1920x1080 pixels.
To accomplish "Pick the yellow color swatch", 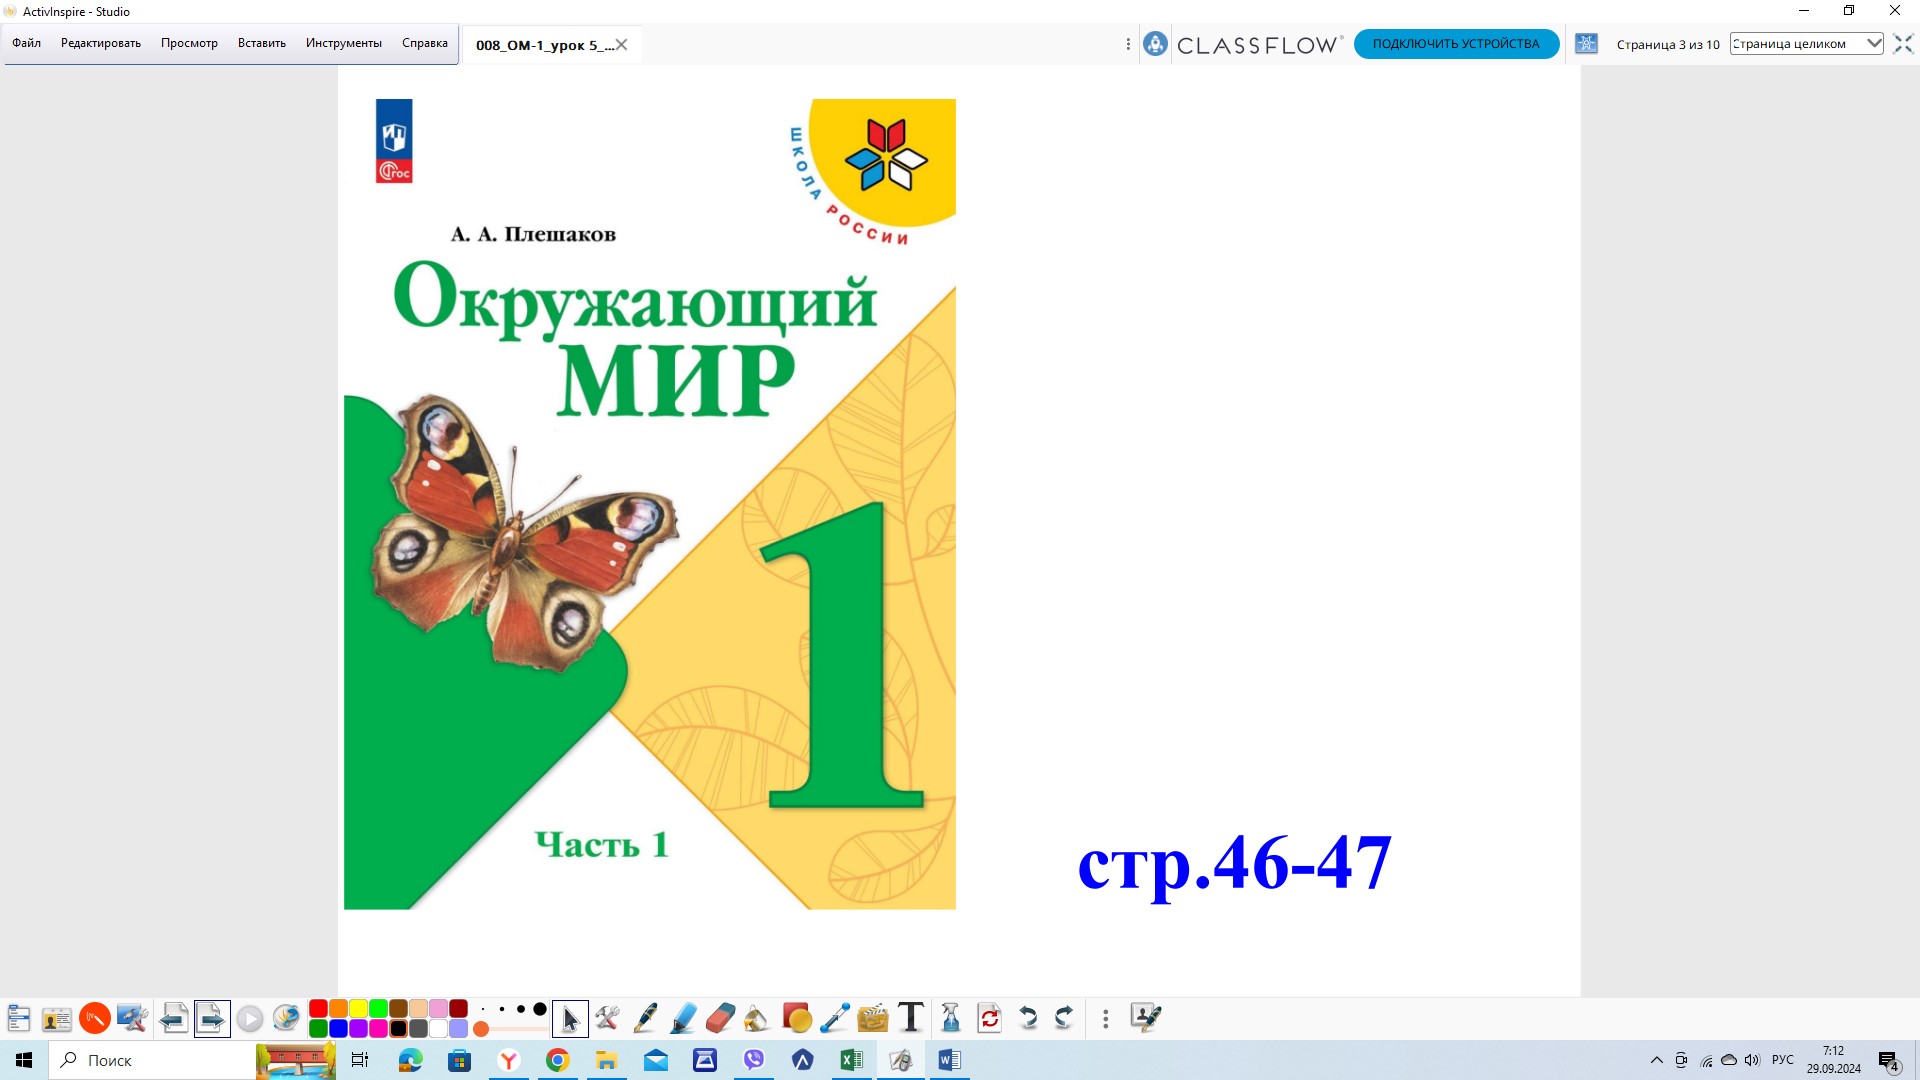I will tap(358, 1008).
